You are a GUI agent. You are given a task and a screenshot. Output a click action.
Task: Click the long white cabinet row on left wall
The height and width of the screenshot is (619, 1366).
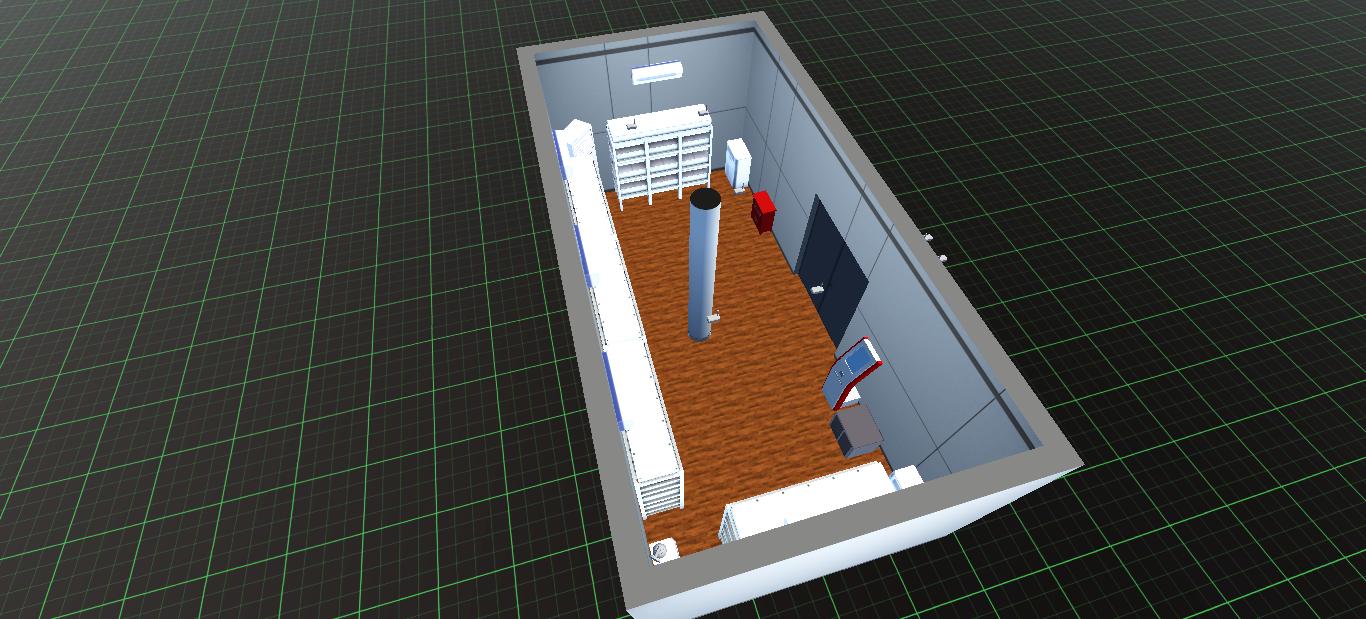tap(622, 320)
